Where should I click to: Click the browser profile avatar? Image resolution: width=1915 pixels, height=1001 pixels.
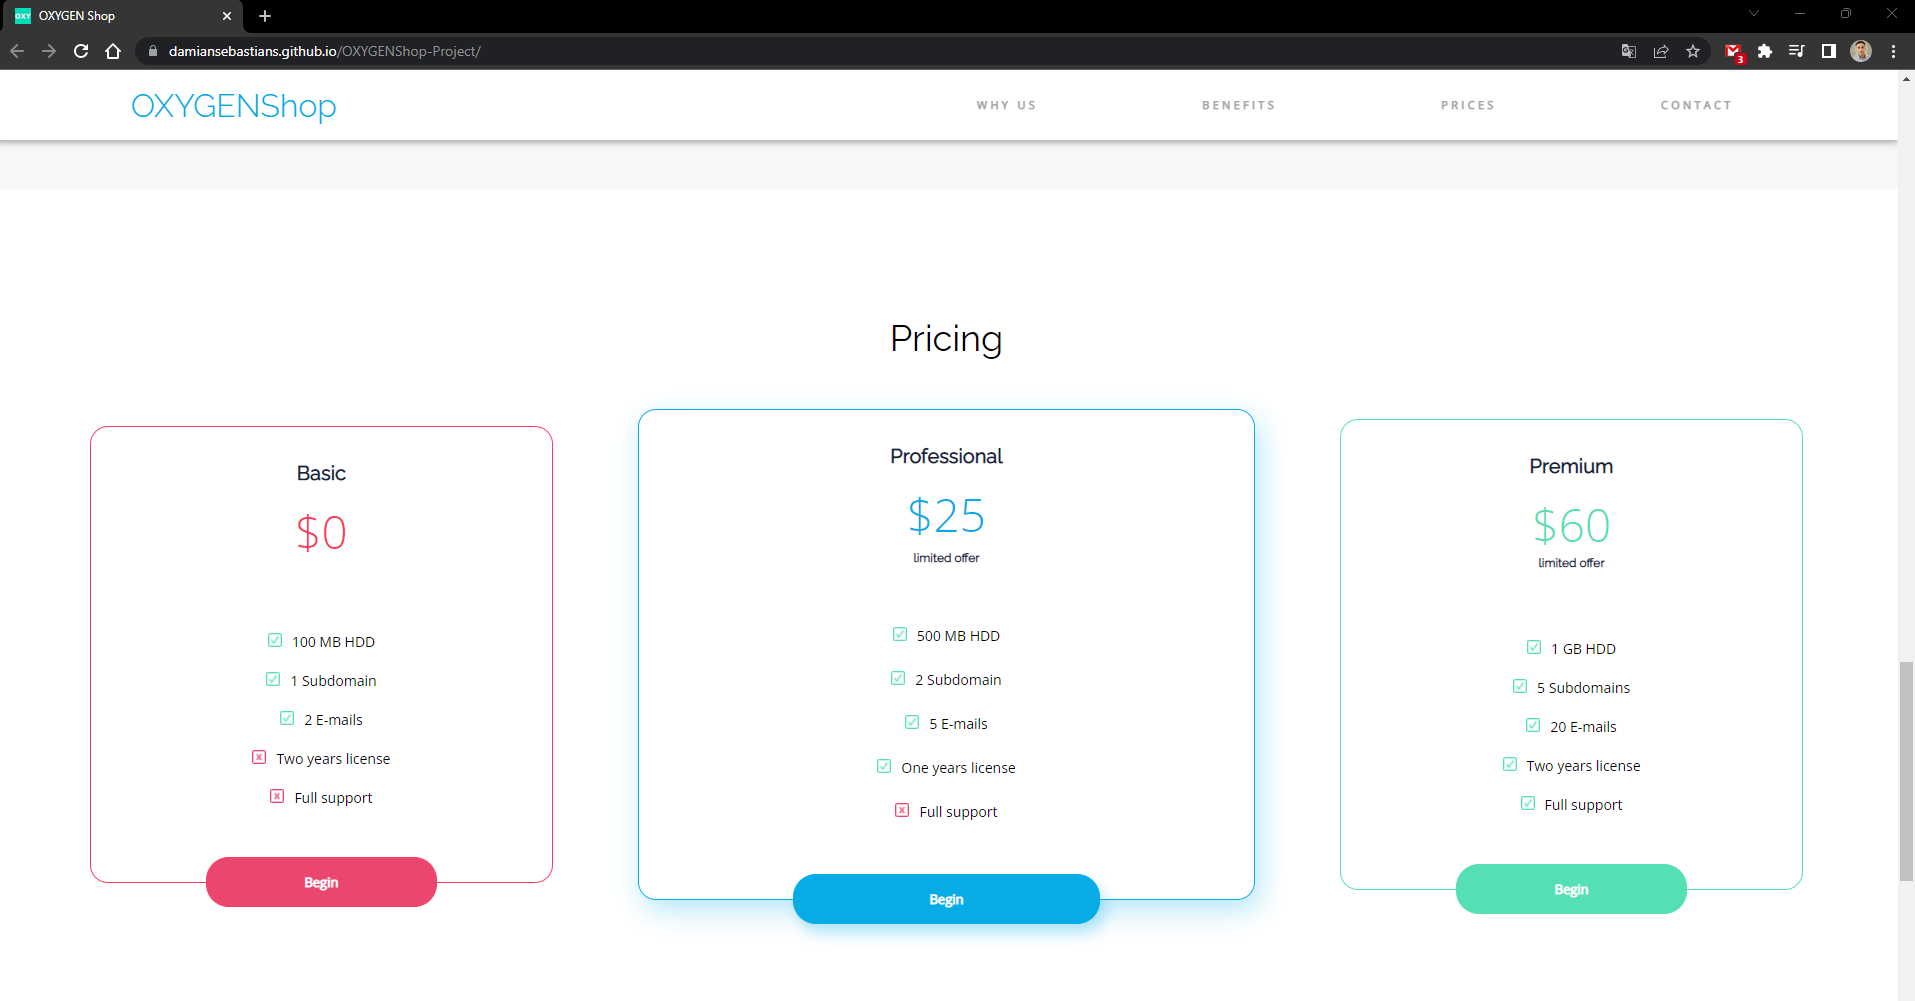(1861, 51)
